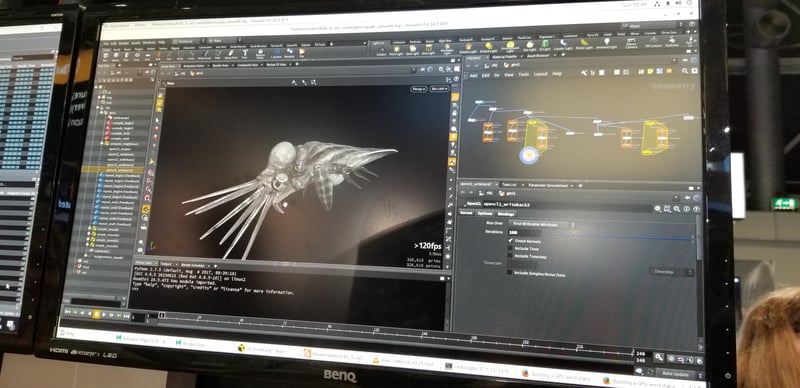The image size is (800, 388).
Task: Toggle the Finish Kernels checkbox
Action: point(510,241)
